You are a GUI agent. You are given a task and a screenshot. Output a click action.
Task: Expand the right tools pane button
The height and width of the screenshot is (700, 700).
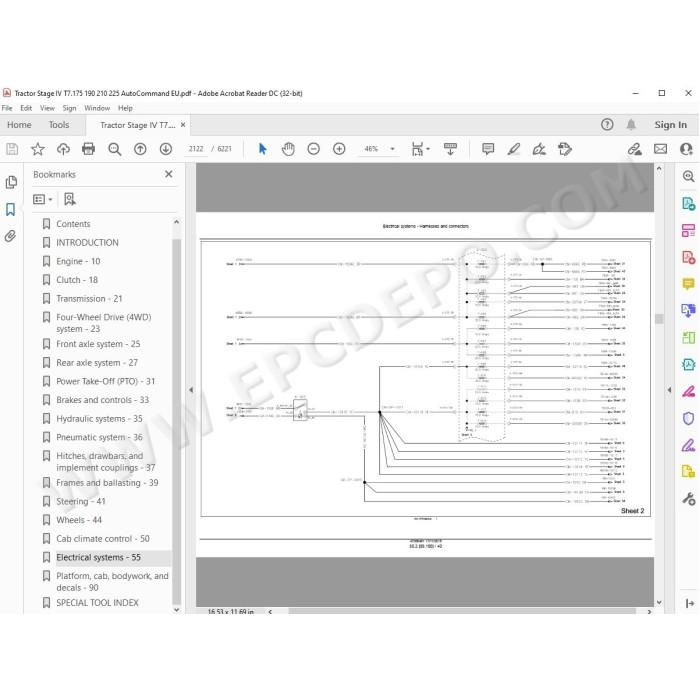tap(689, 604)
